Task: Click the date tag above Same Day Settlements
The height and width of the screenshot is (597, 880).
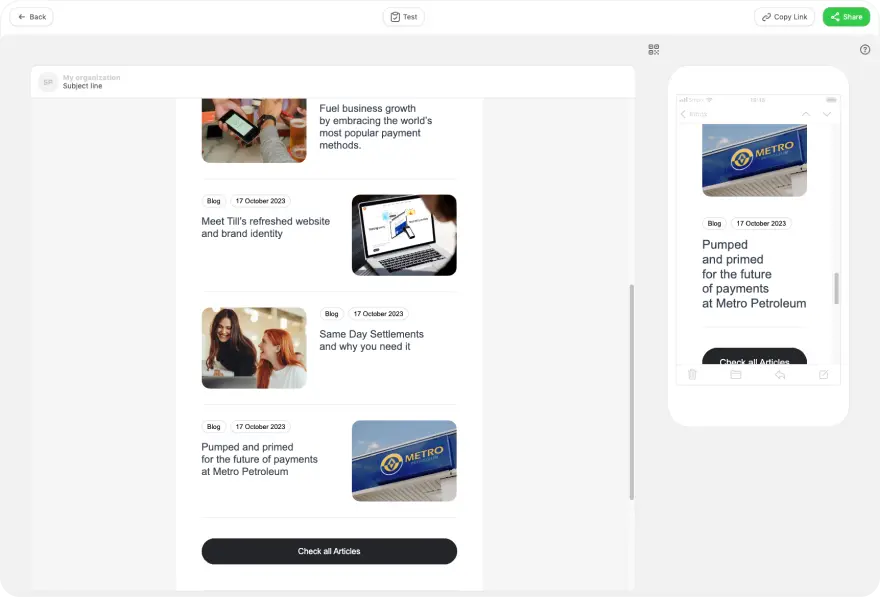Action: pos(378,314)
